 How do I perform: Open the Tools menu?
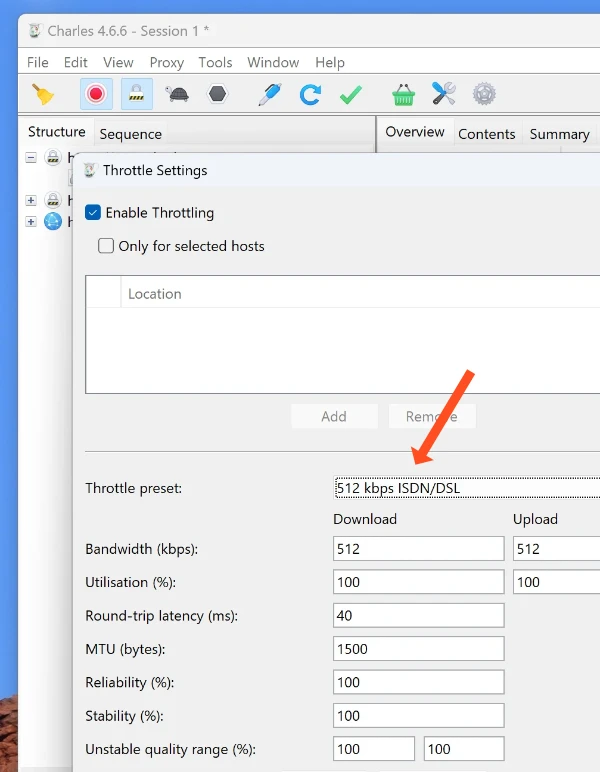click(215, 63)
